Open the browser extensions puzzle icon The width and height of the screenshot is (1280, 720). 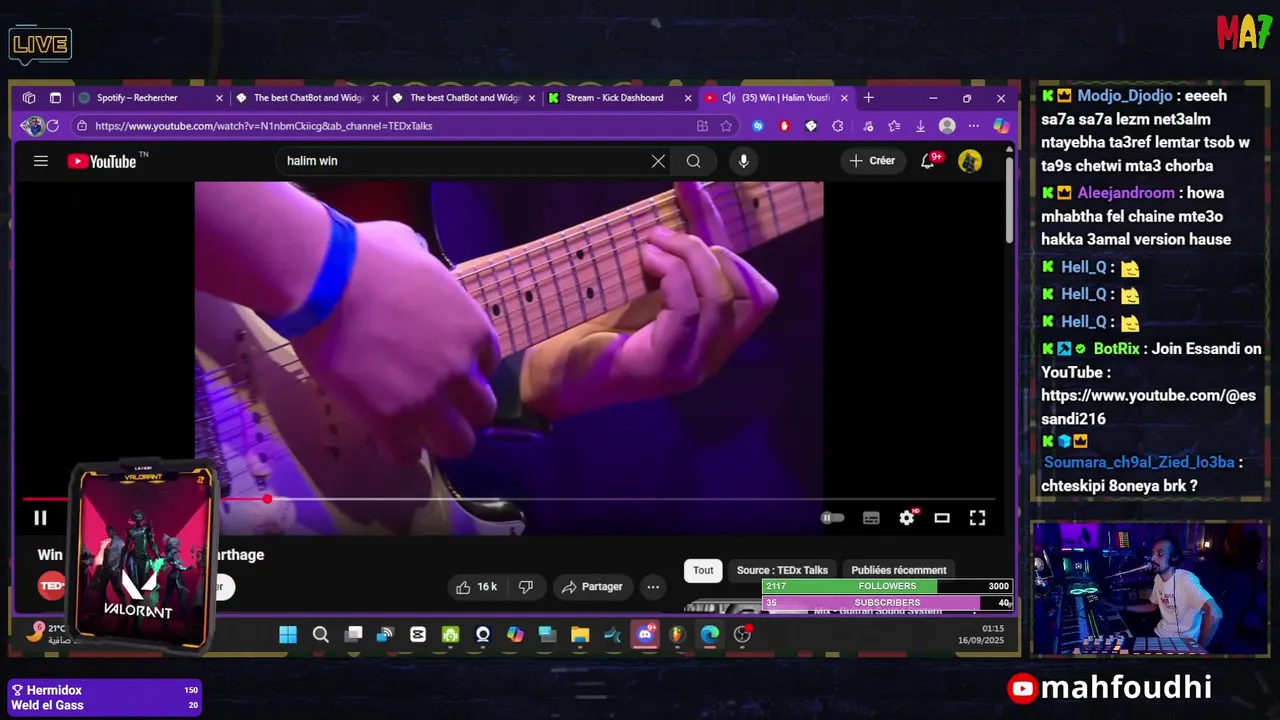(838, 126)
